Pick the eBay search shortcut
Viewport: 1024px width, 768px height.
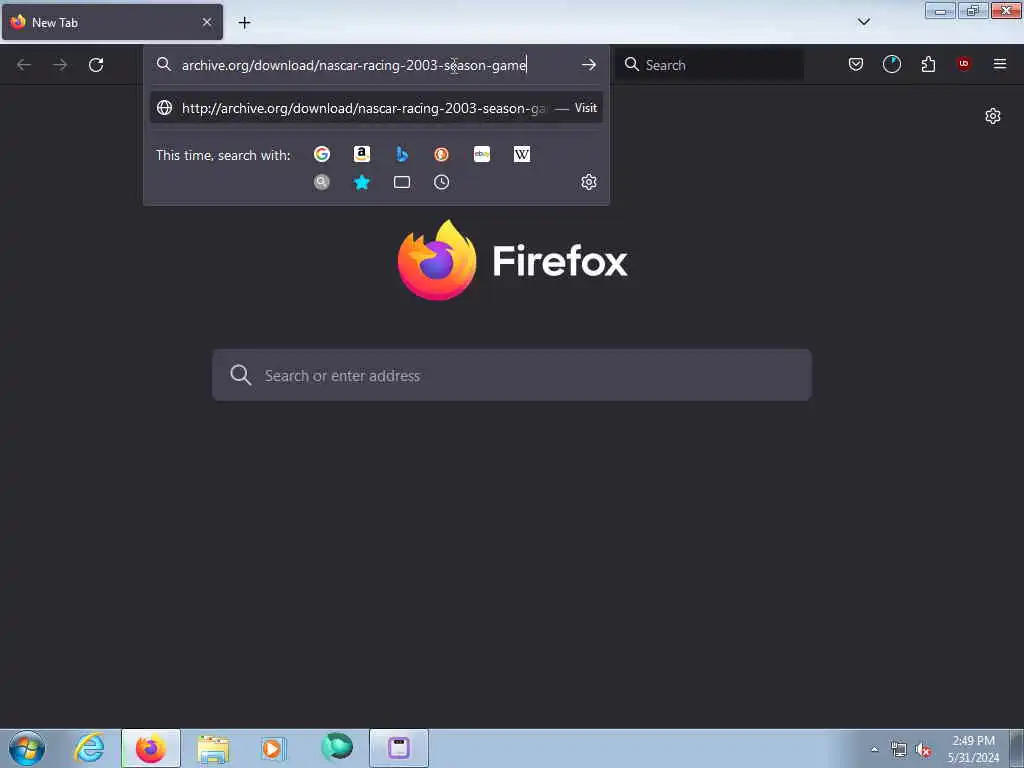pyautogui.click(x=482, y=154)
